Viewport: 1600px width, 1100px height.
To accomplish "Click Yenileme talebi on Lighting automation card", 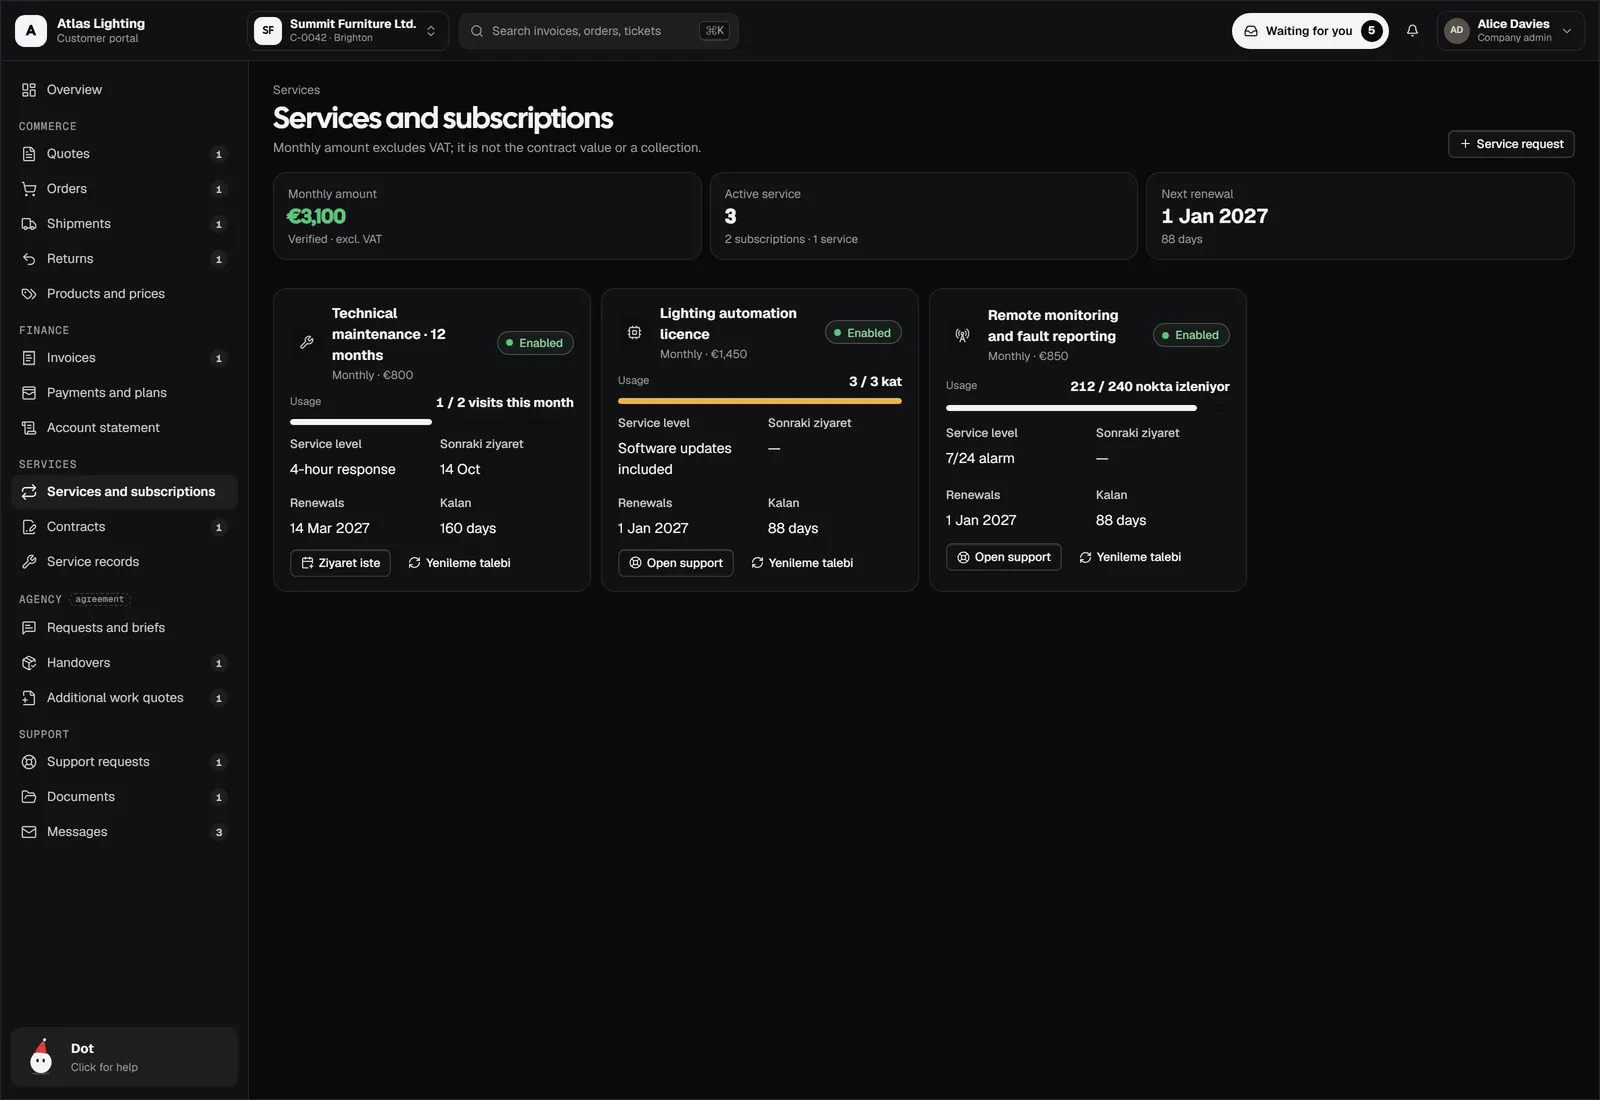I will tap(802, 563).
